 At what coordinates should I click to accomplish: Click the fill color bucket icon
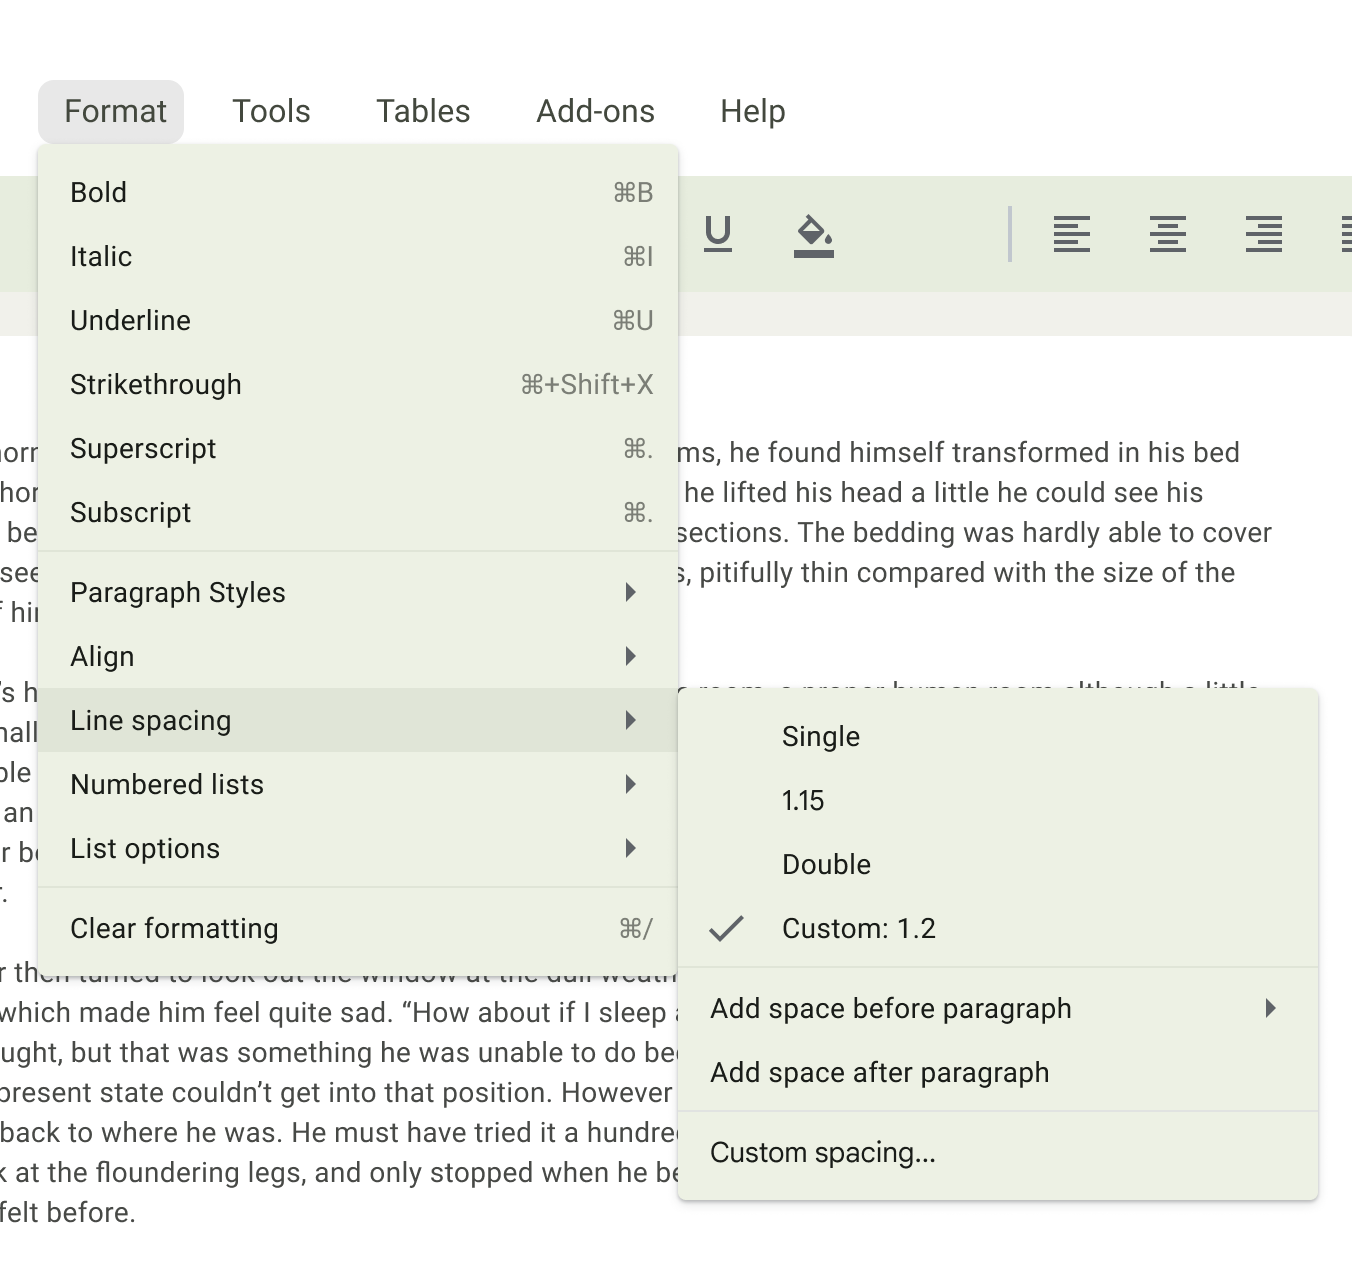click(x=814, y=236)
